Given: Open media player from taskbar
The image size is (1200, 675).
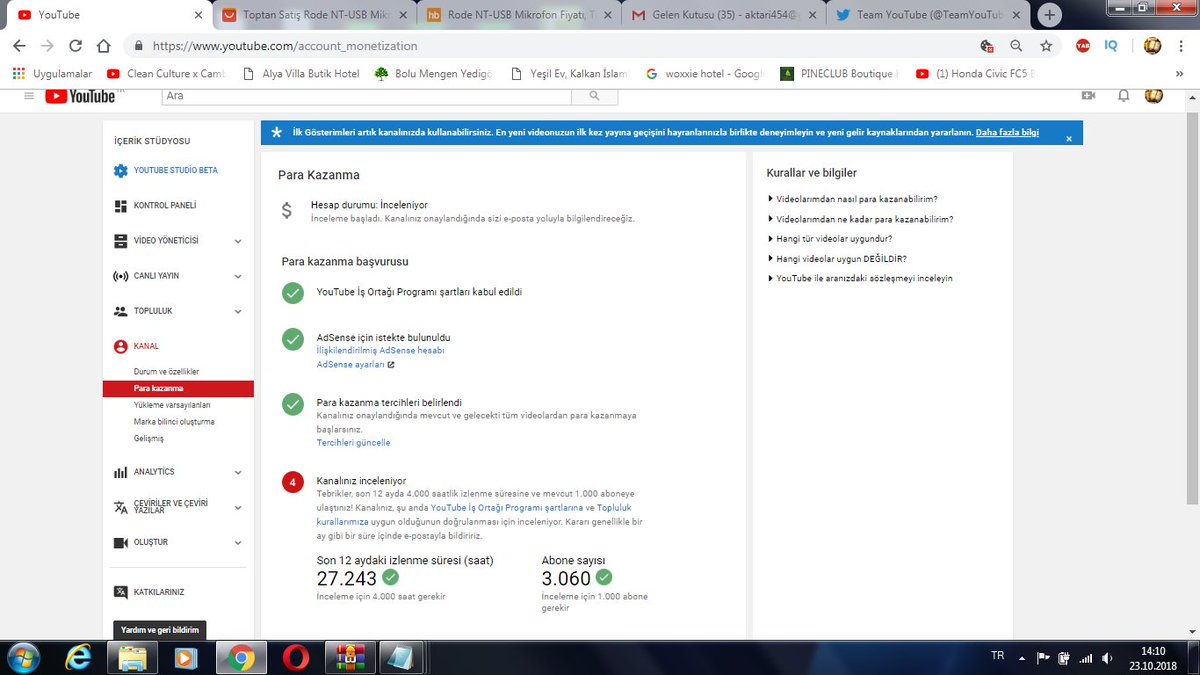Looking at the screenshot, I should tap(186, 657).
